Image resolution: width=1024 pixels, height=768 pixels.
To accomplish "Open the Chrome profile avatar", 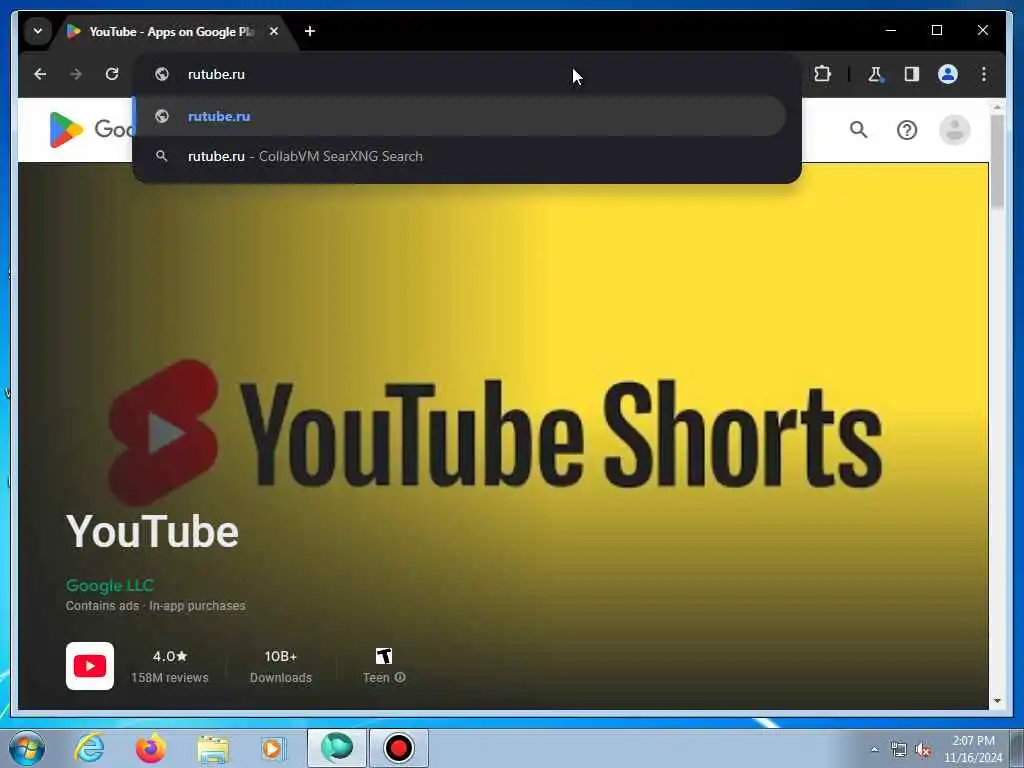I will [x=948, y=74].
